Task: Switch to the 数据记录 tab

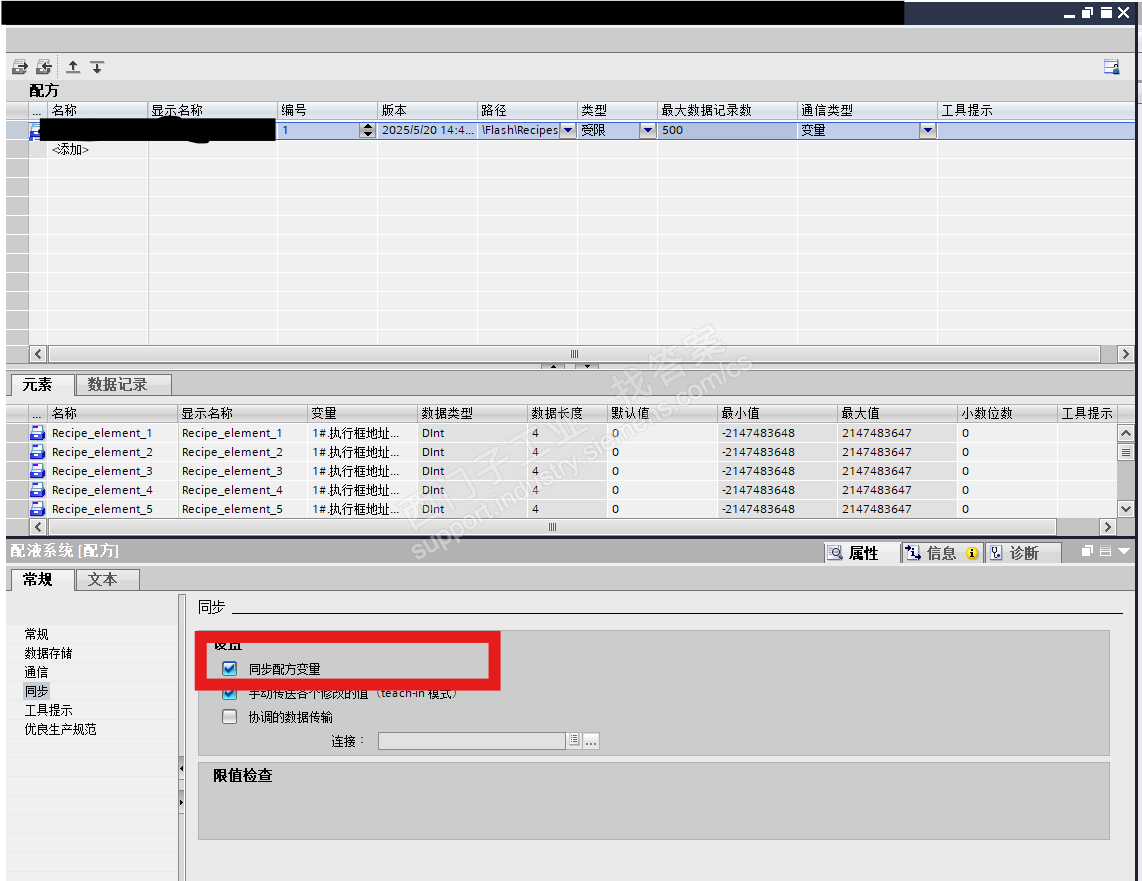Action: [x=122, y=384]
